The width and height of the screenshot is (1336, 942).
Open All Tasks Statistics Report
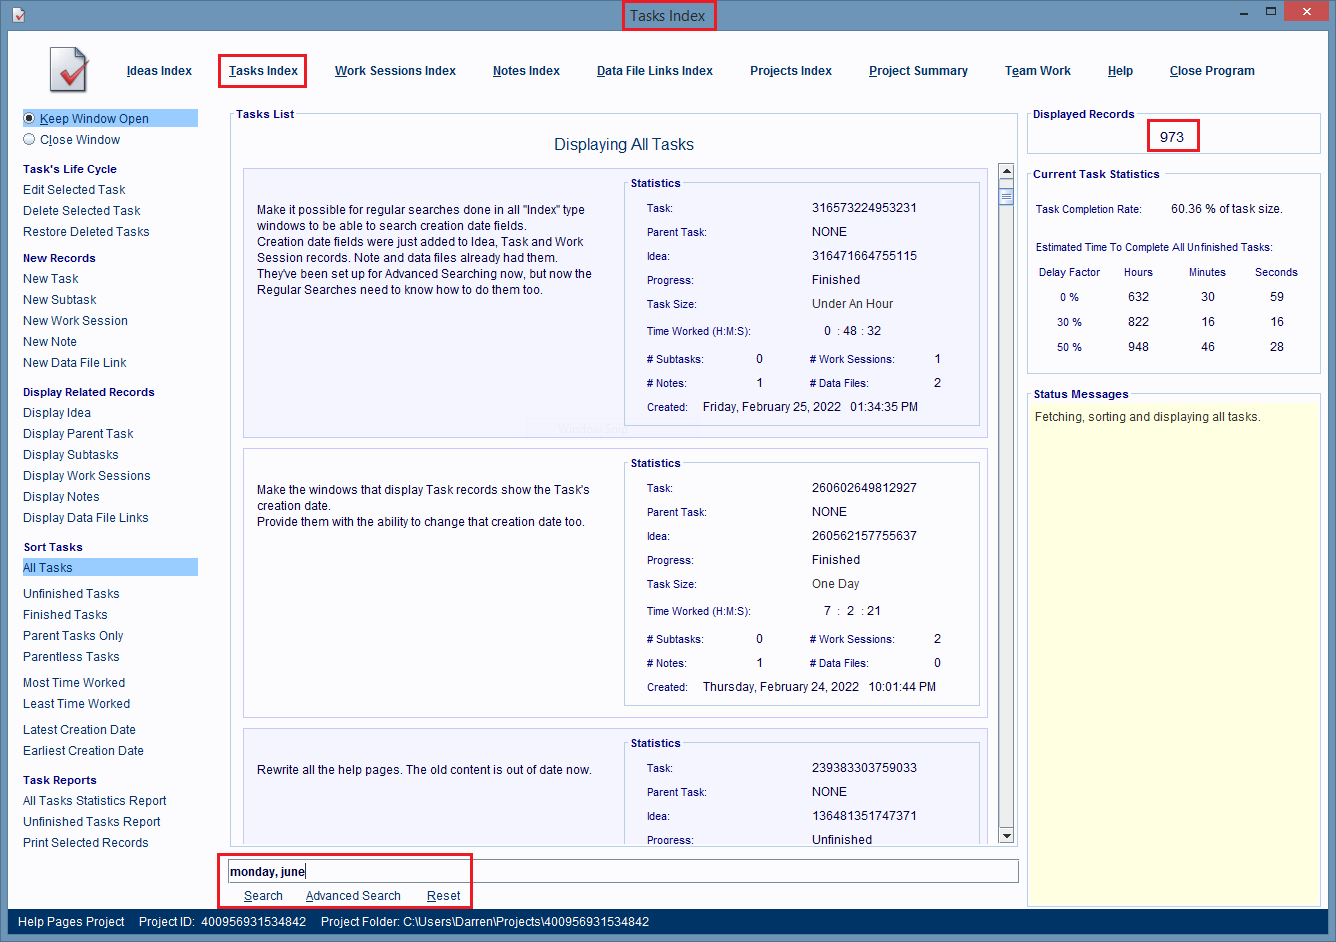(95, 801)
